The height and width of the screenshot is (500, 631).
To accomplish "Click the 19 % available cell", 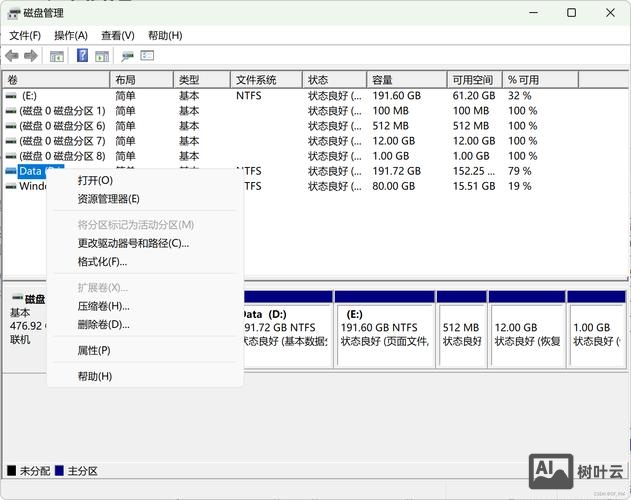I will [x=520, y=186].
